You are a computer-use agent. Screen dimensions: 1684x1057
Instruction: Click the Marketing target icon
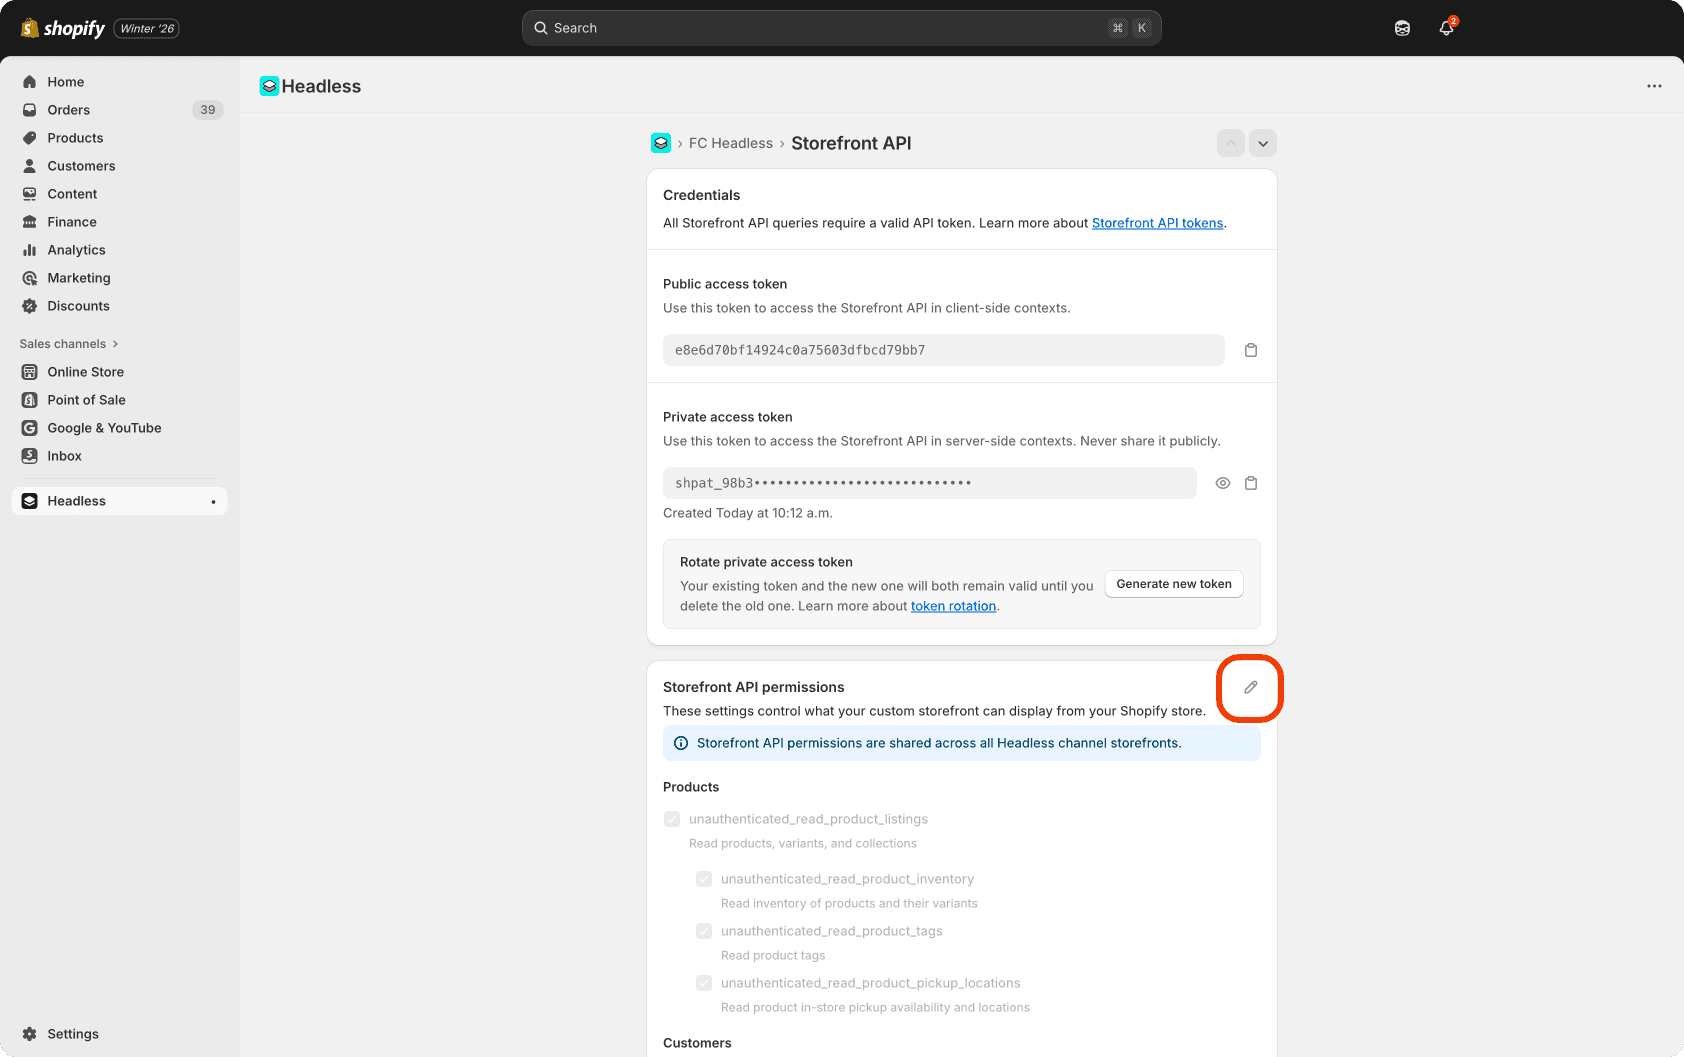click(x=30, y=278)
